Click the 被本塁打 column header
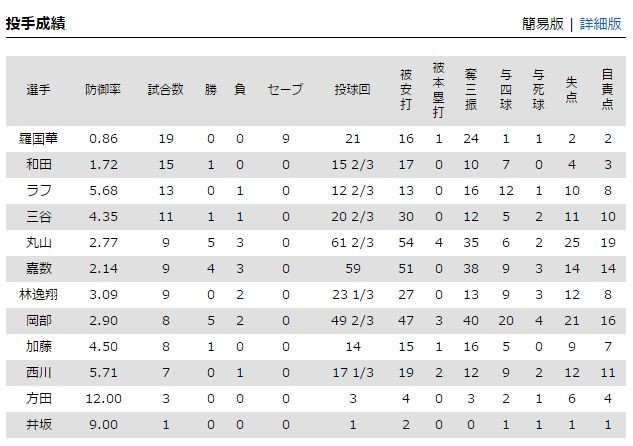This screenshot has height=446, width=633. (x=438, y=89)
